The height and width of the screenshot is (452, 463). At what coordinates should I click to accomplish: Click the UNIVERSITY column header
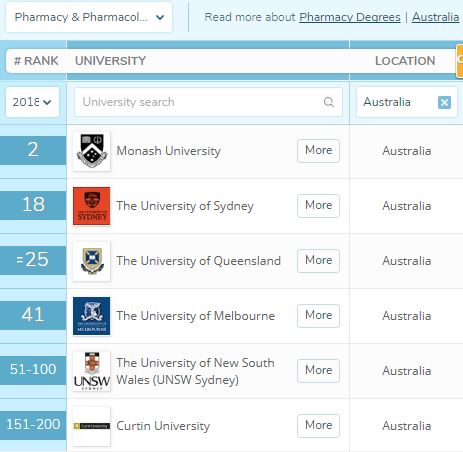click(x=110, y=61)
